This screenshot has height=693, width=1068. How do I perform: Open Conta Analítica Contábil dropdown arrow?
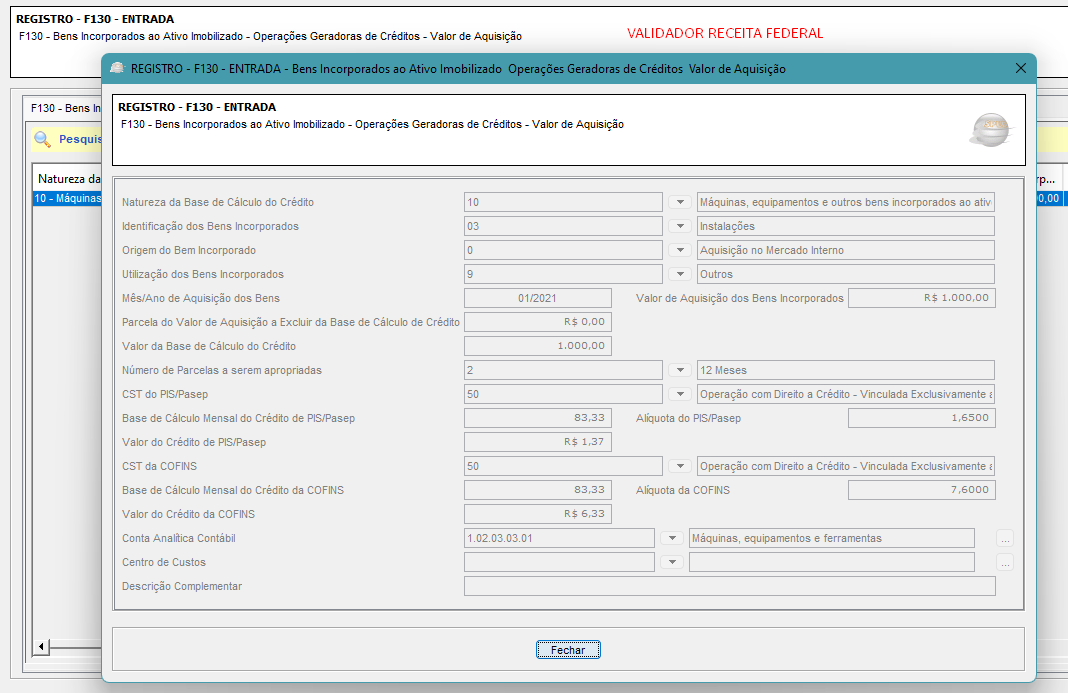[x=672, y=538]
